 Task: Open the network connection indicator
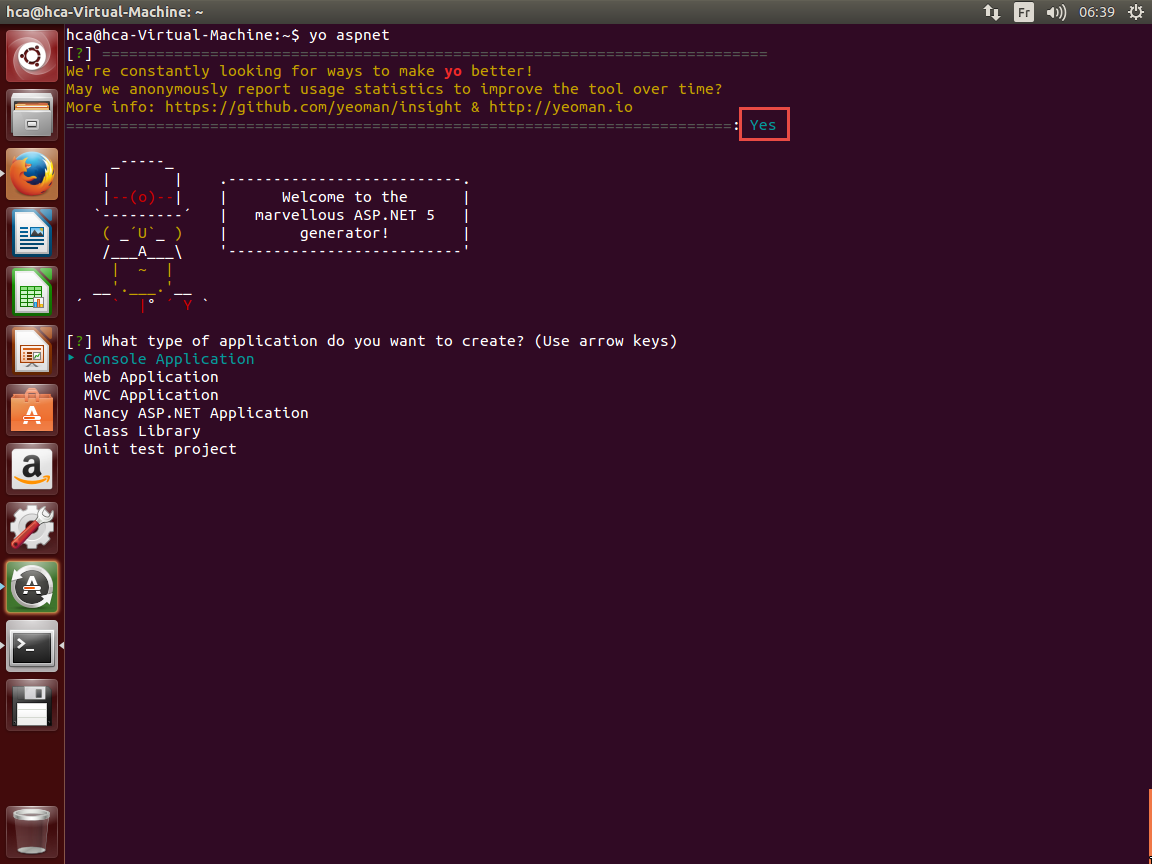(992, 12)
